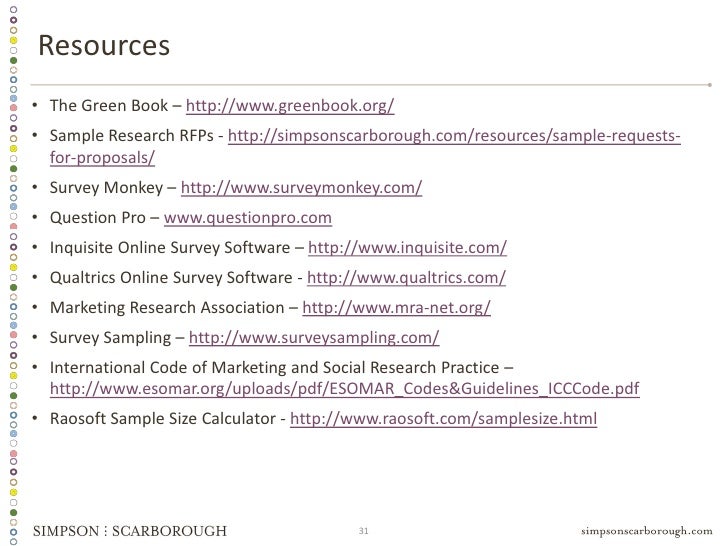Click 'The Green Book' text

(x=109, y=106)
